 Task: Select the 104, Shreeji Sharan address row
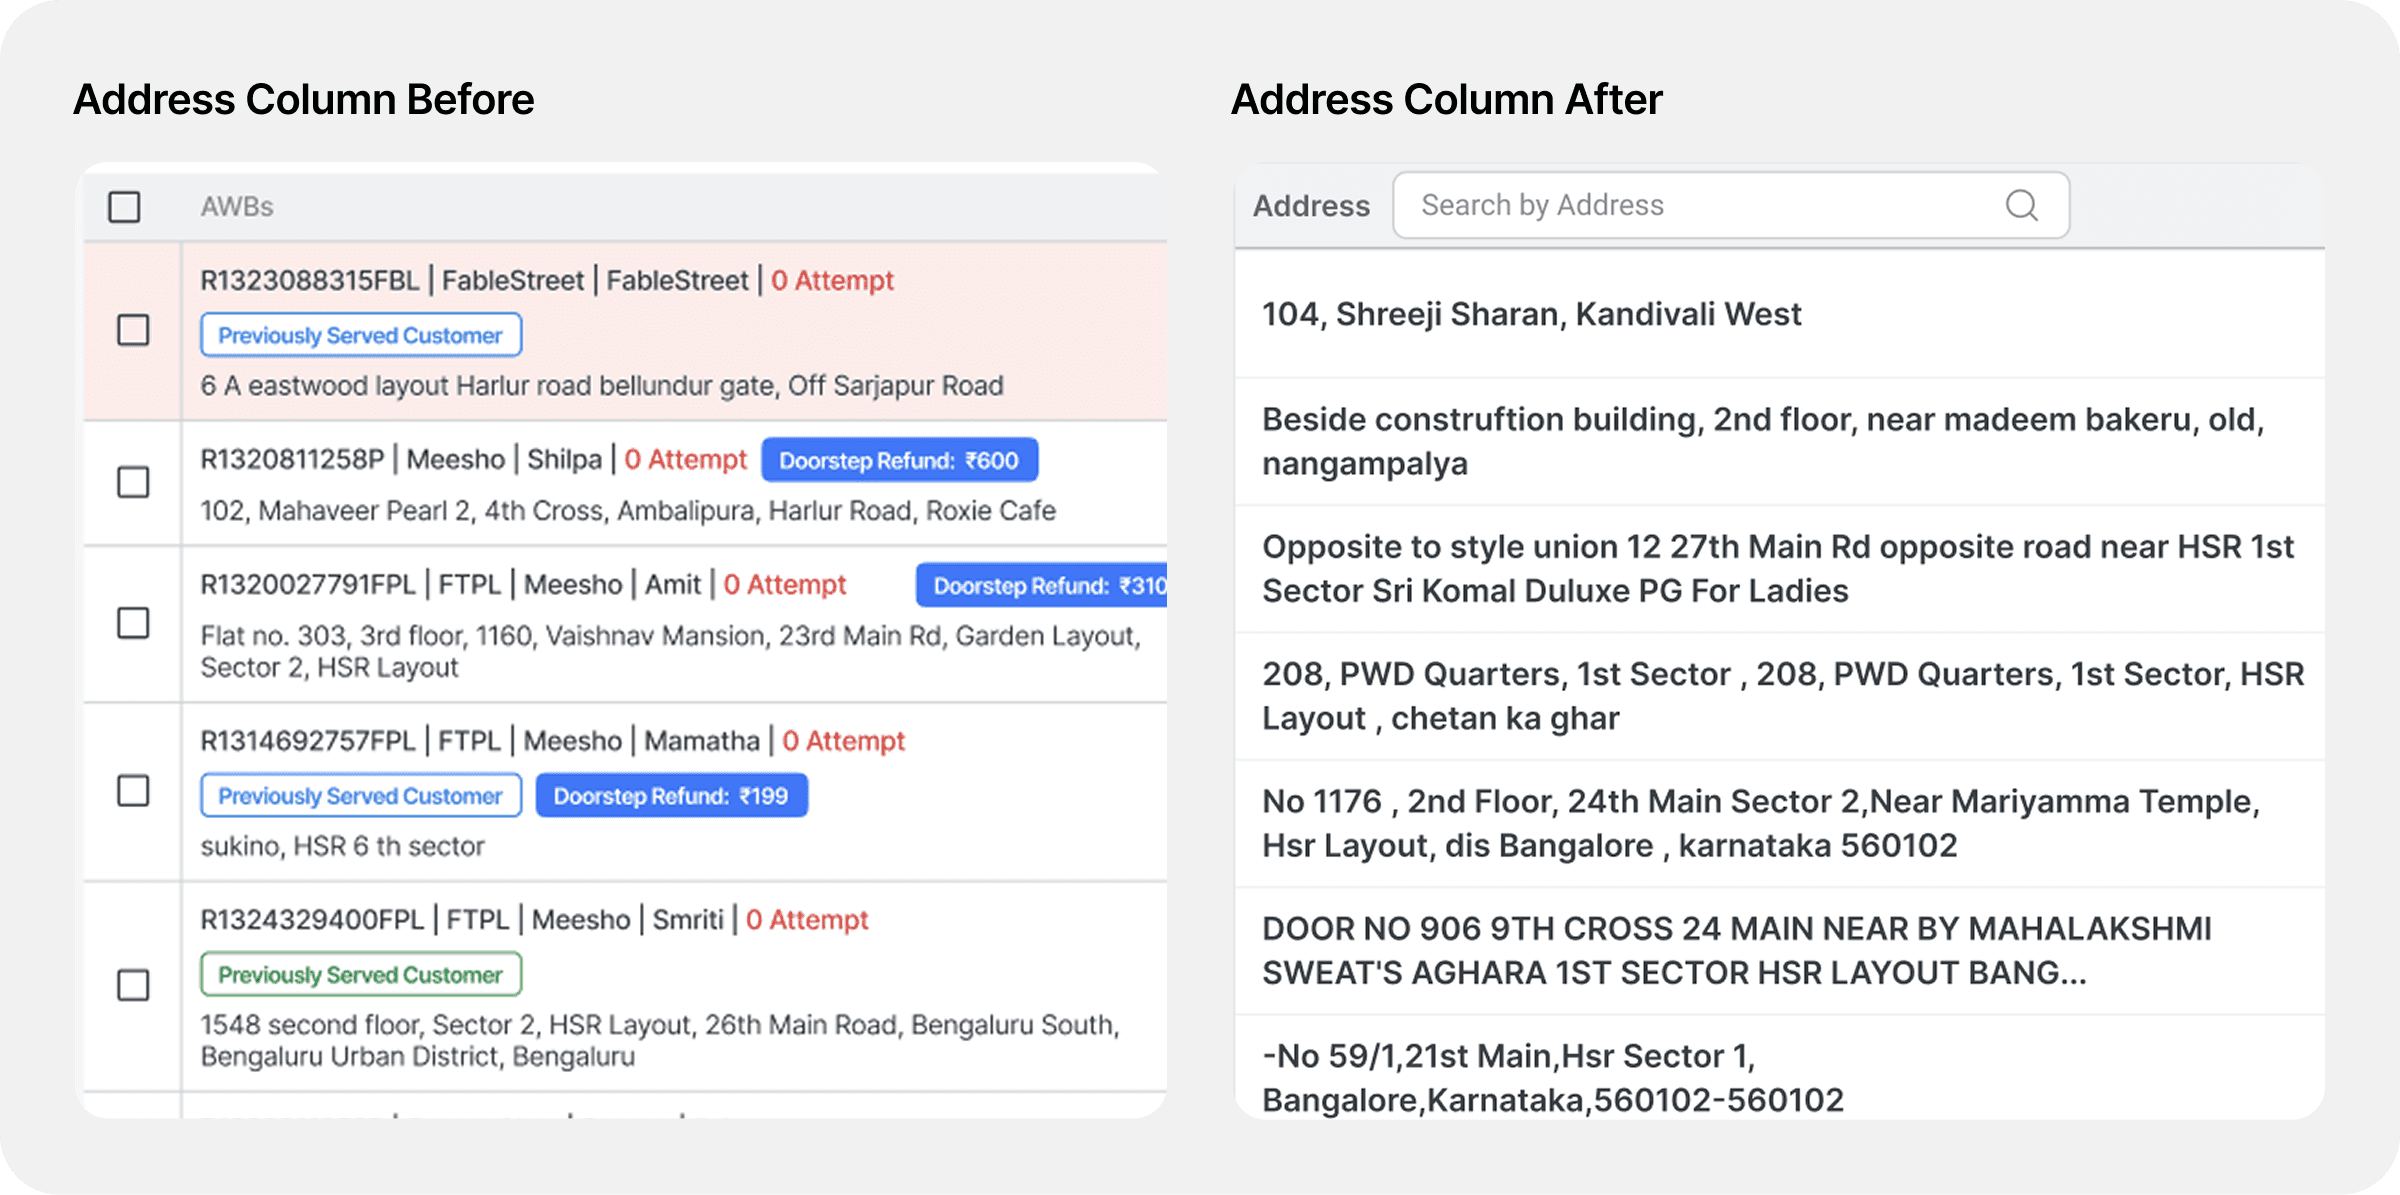(x=1531, y=314)
